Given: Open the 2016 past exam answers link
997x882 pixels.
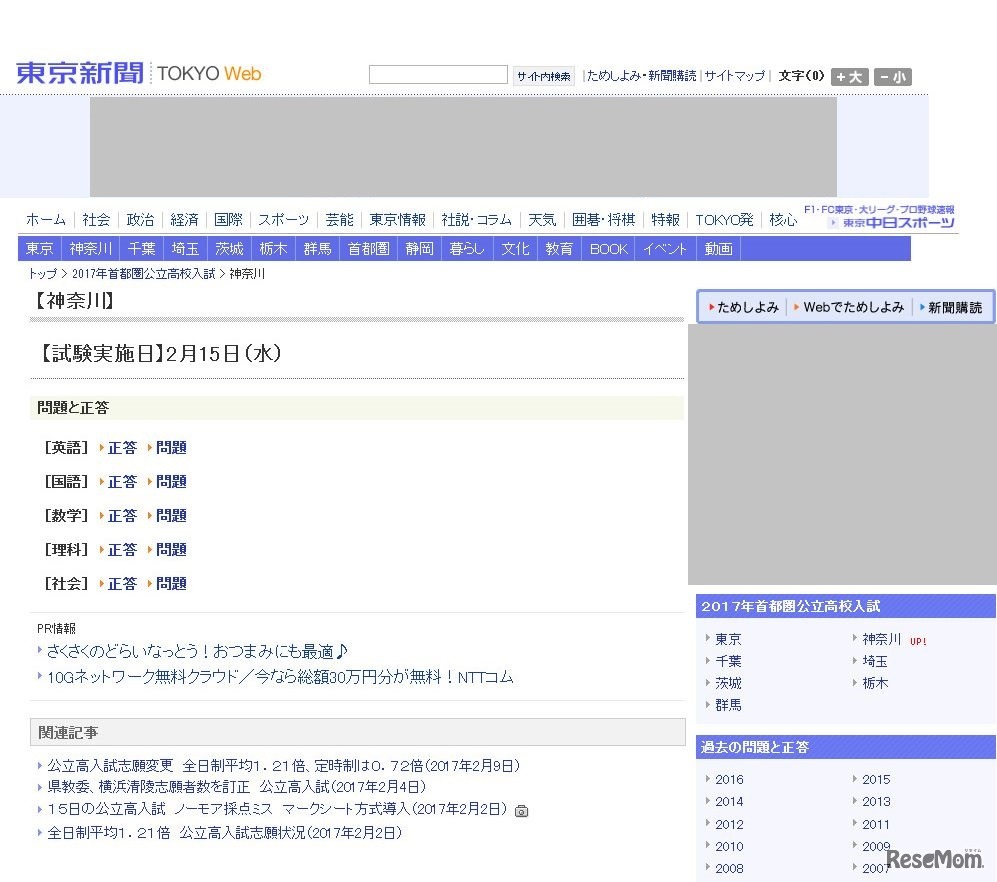Looking at the screenshot, I should click(729, 779).
